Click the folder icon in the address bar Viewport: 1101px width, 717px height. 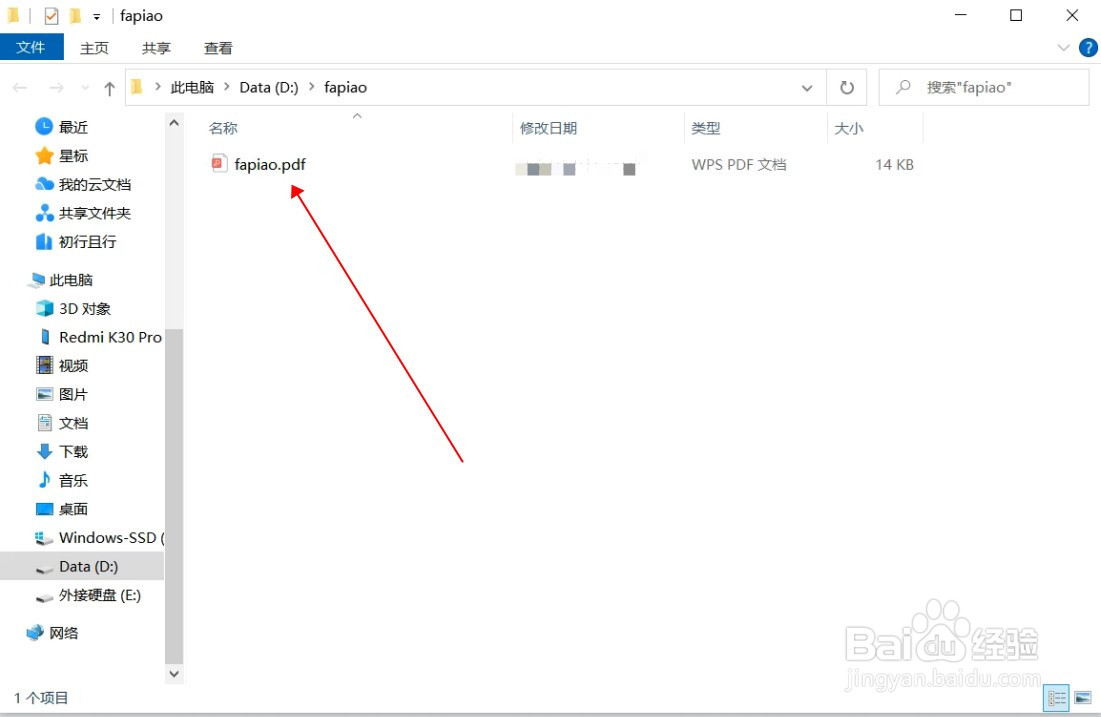coord(136,87)
